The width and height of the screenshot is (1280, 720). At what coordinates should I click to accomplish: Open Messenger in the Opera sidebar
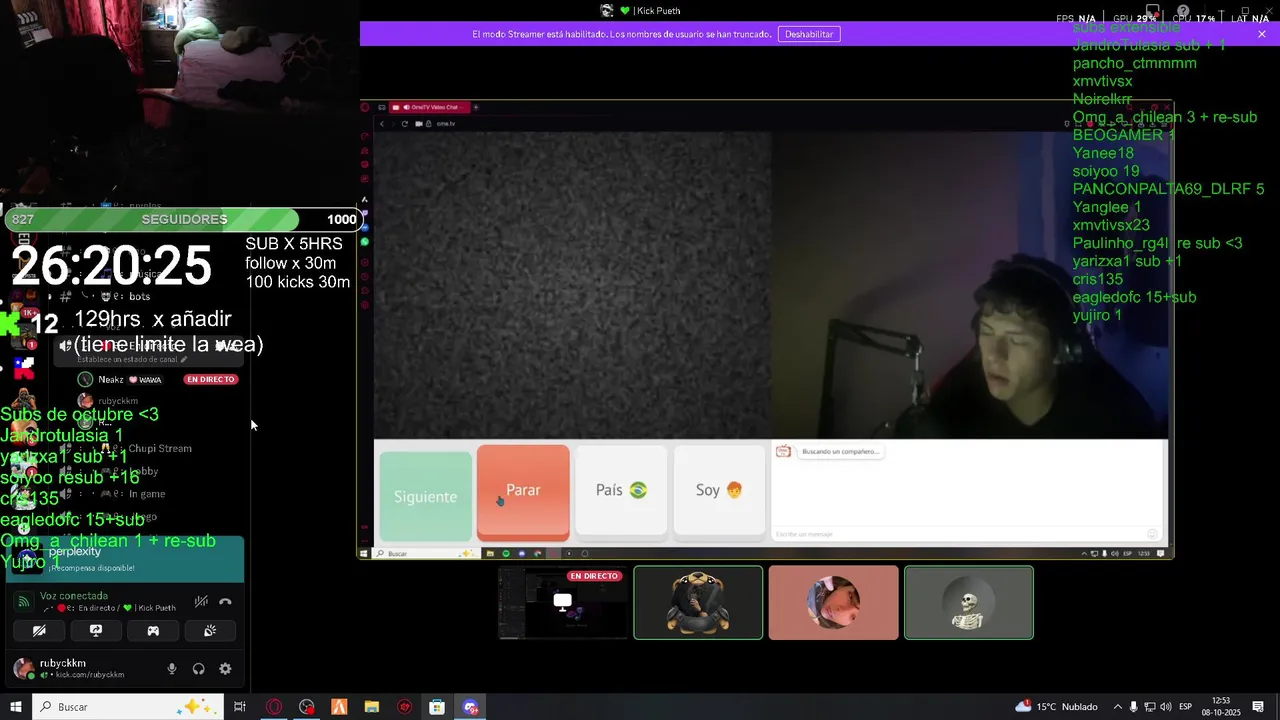(365, 228)
